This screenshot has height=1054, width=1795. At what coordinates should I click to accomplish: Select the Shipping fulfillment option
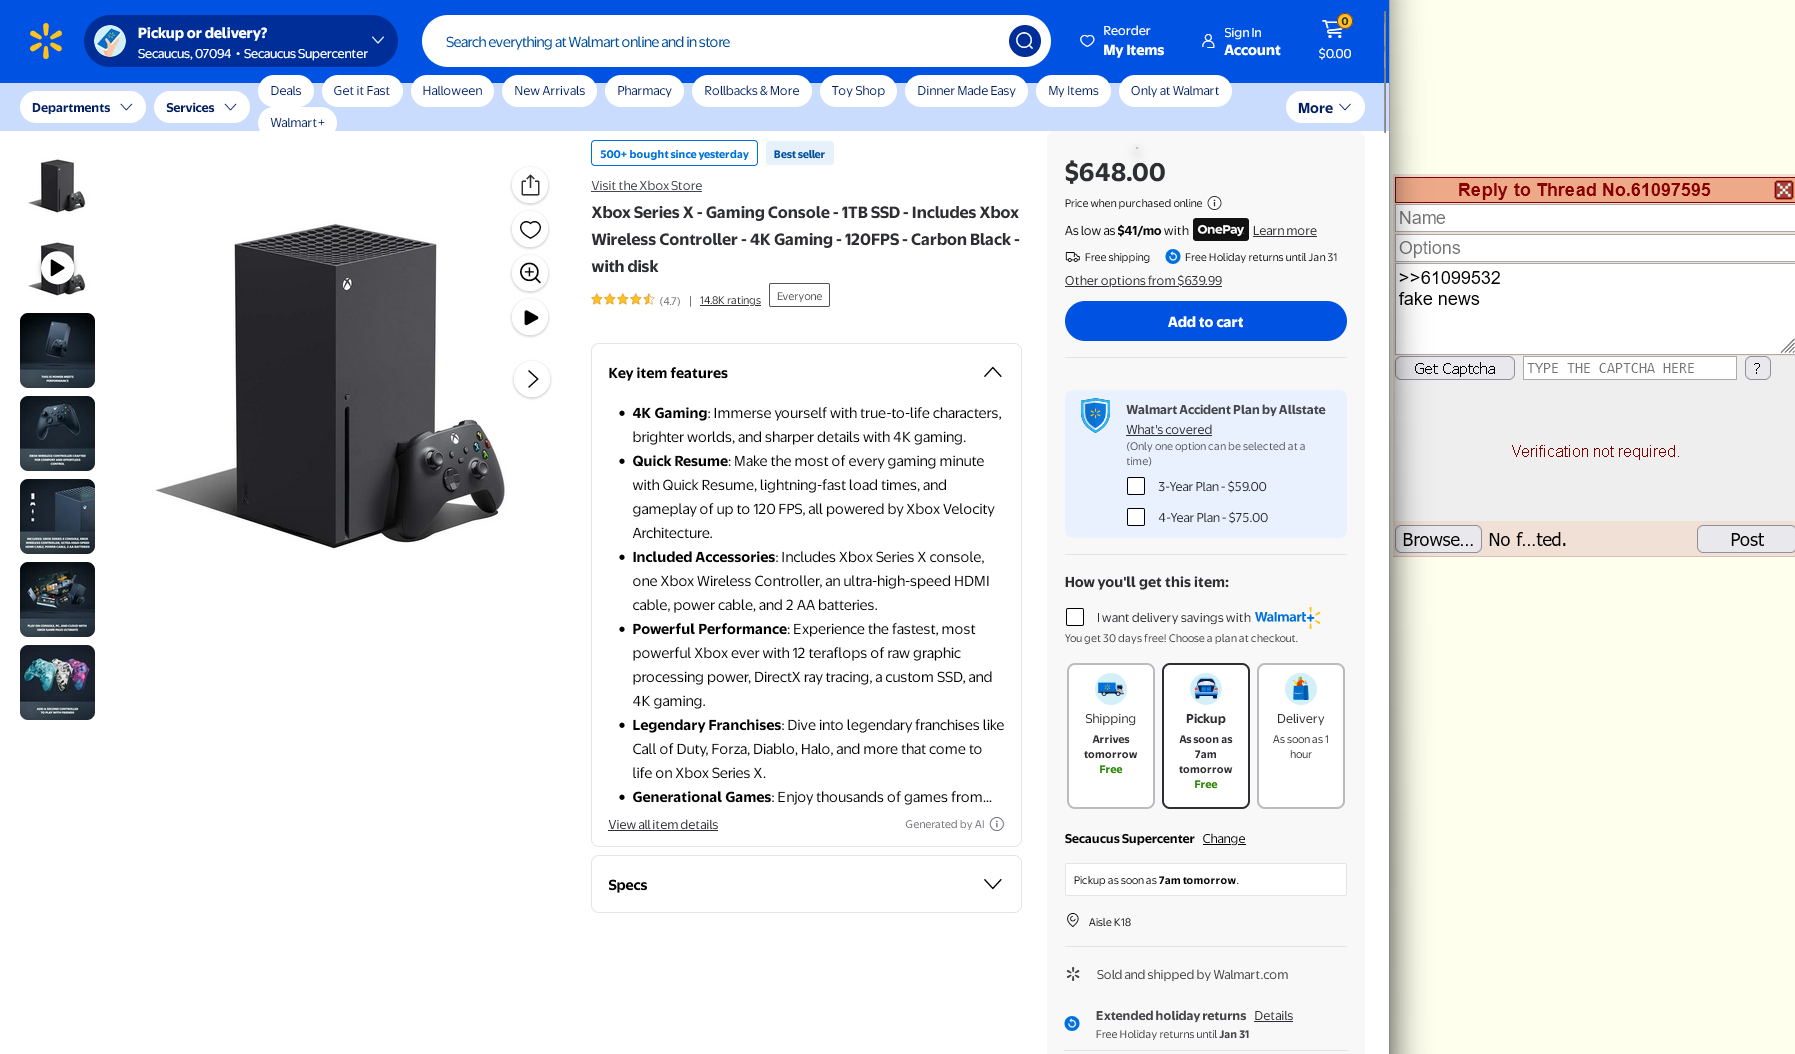[1111, 736]
